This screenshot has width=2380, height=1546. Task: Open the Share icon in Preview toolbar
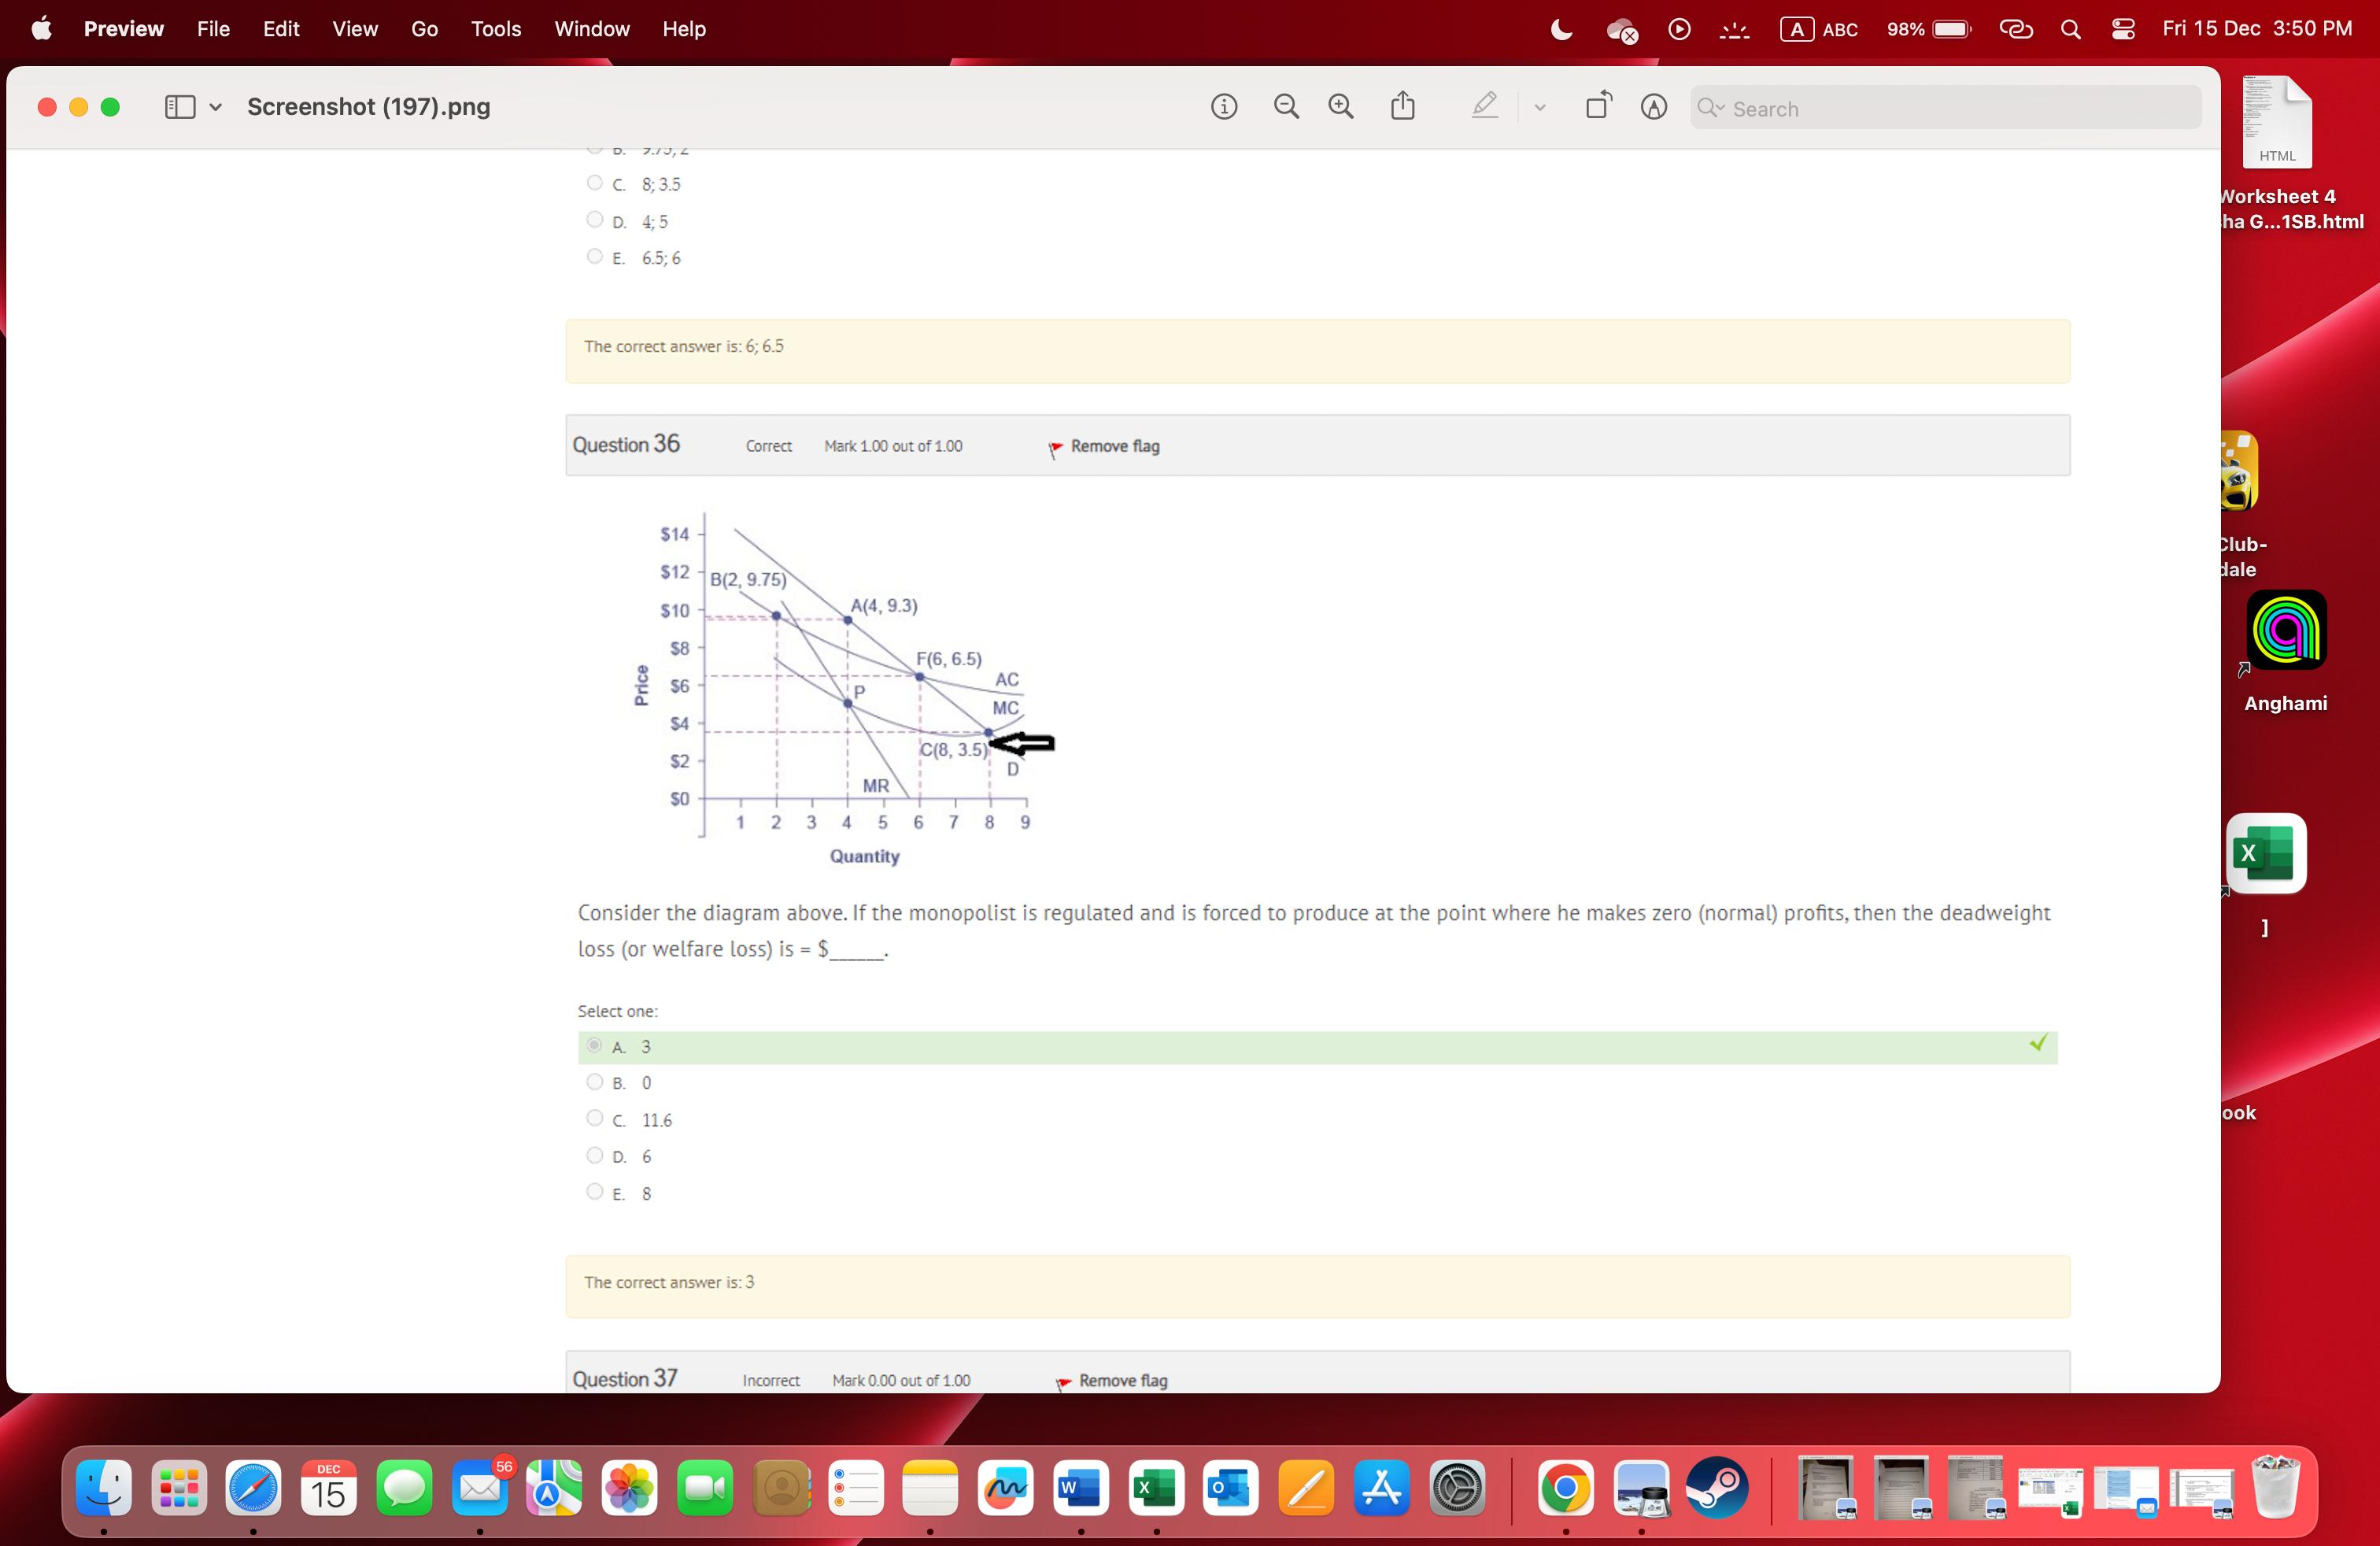tap(1403, 106)
